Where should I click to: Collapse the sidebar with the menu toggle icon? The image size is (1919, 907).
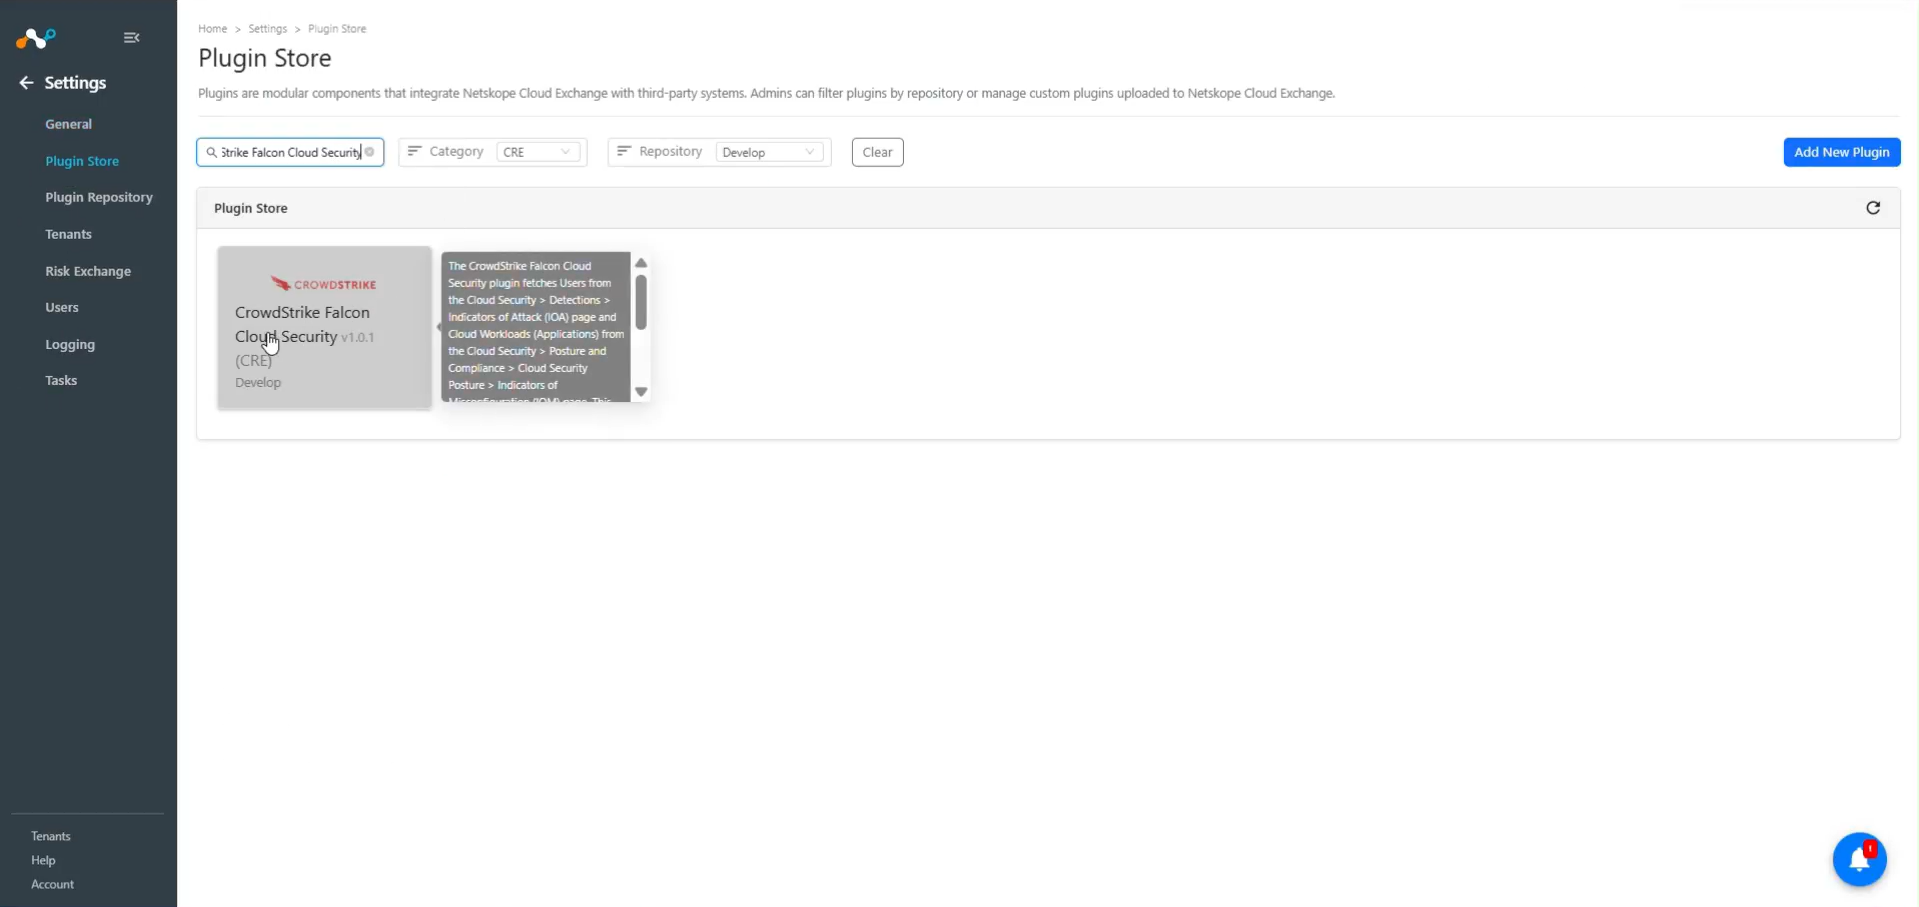pyautogui.click(x=131, y=38)
